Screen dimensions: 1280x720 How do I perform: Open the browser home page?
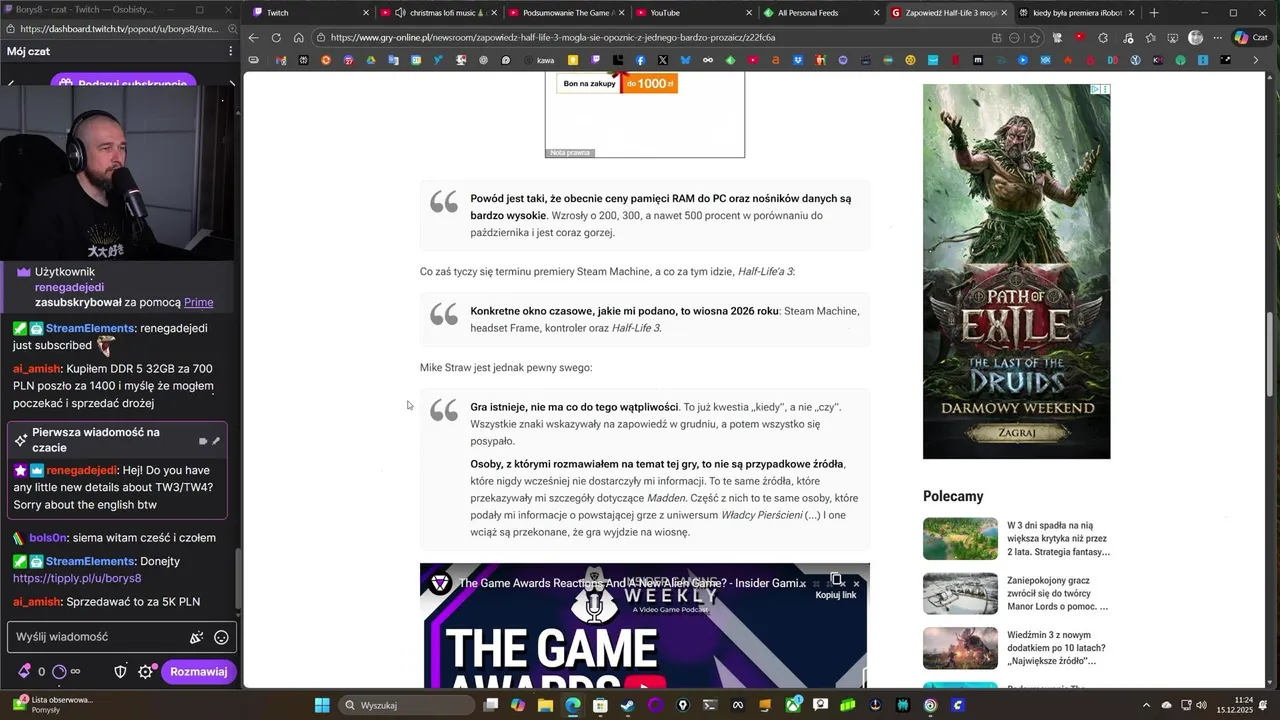click(298, 38)
